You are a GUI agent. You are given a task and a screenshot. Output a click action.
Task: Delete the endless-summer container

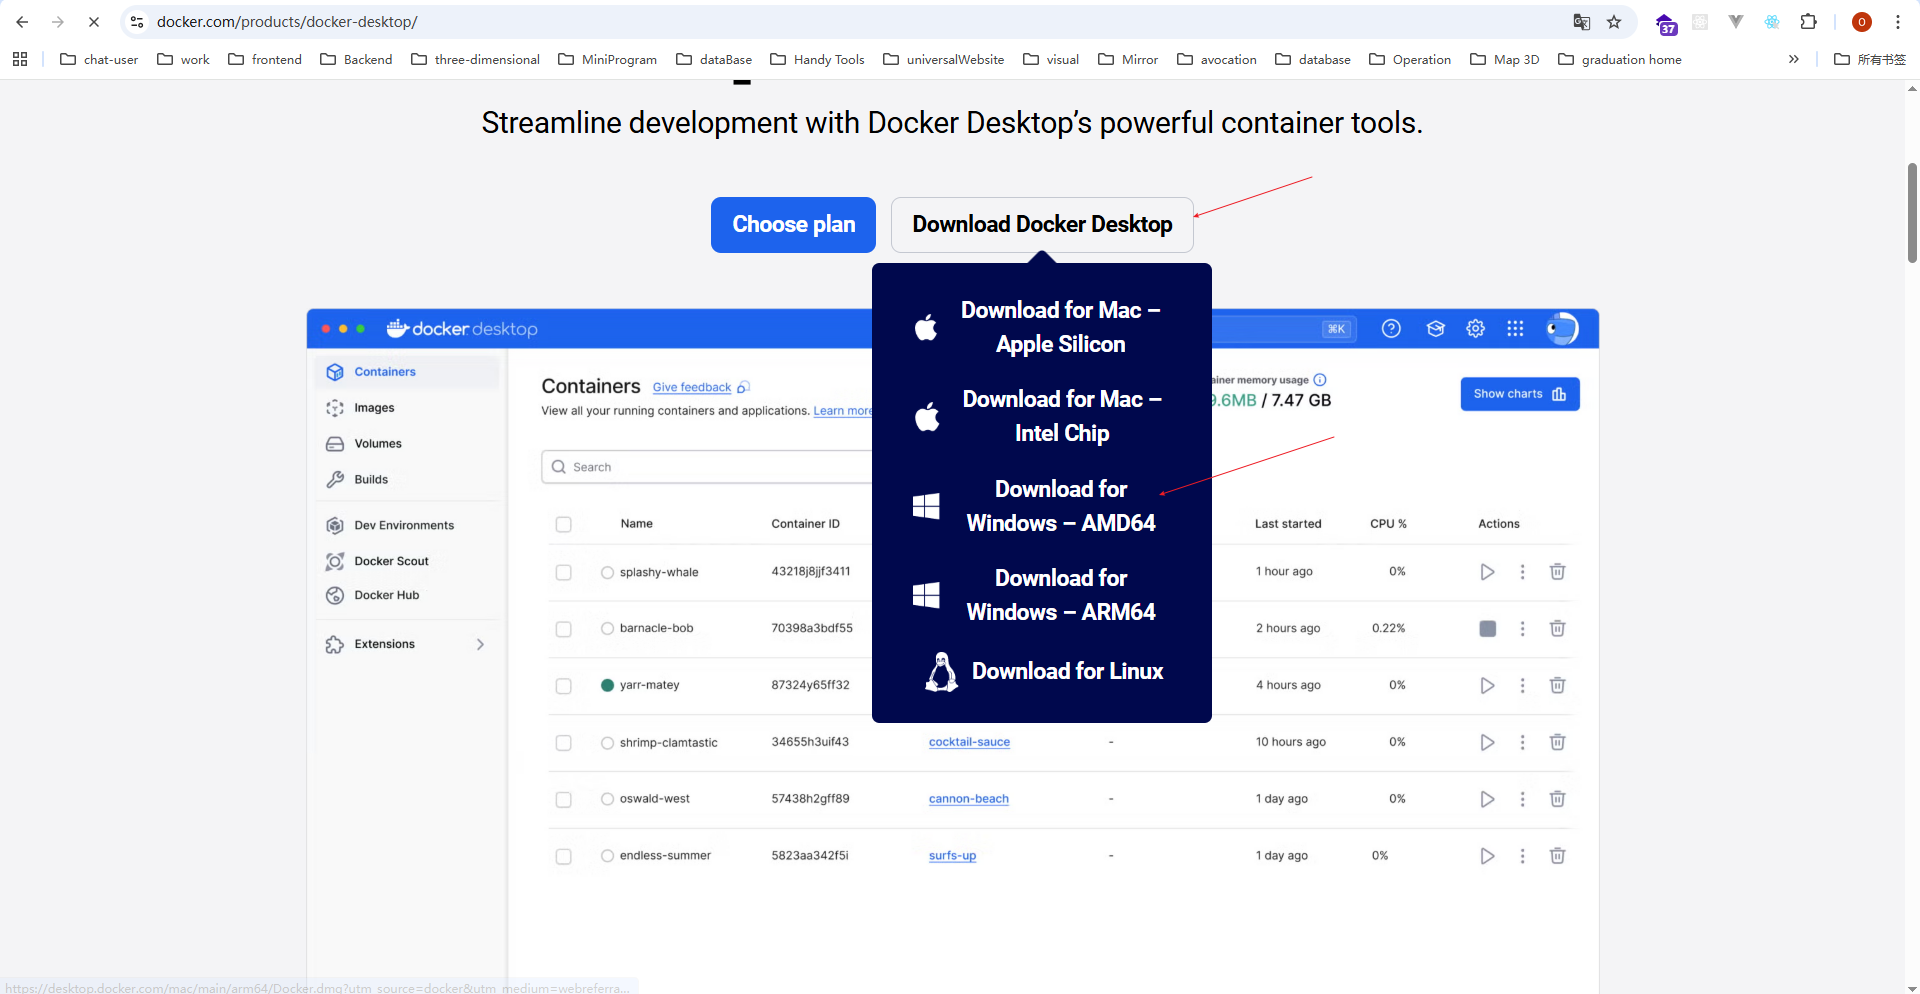(x=1557, y=856)
